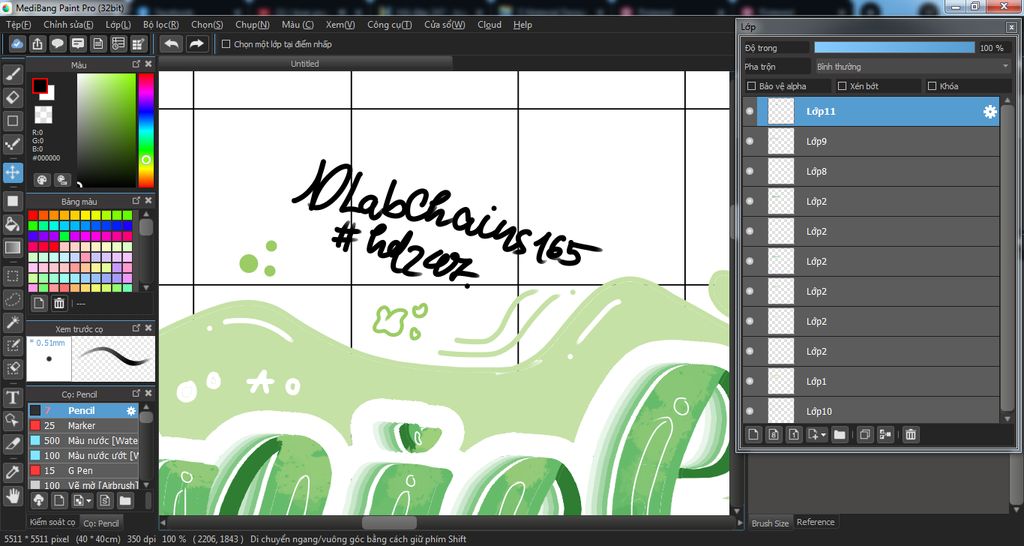
Task: Open the palette icon in the Màu panel
Action: pyautogui.click(x=42, y=180)
